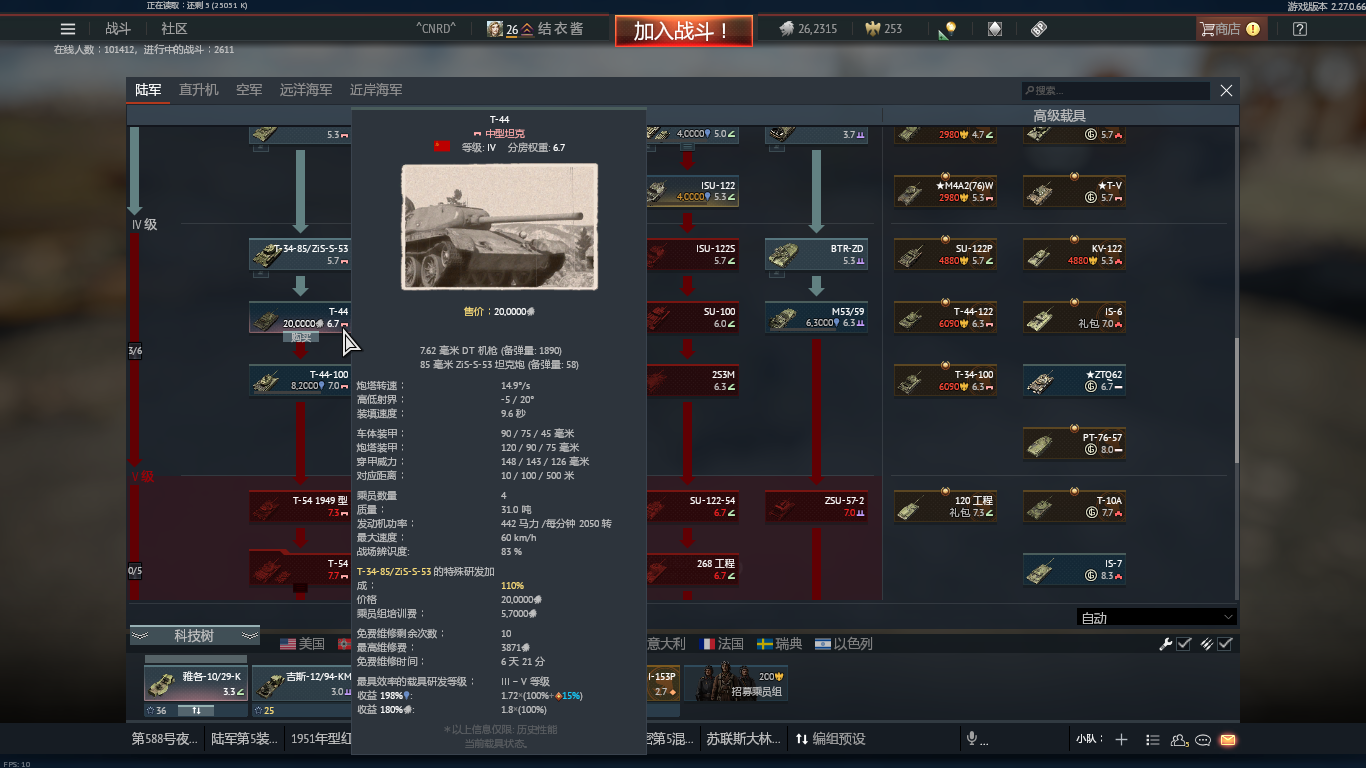Select the 瑞典 nation
The height and width of the screenshot is (768, 1366).
[780, 644]
